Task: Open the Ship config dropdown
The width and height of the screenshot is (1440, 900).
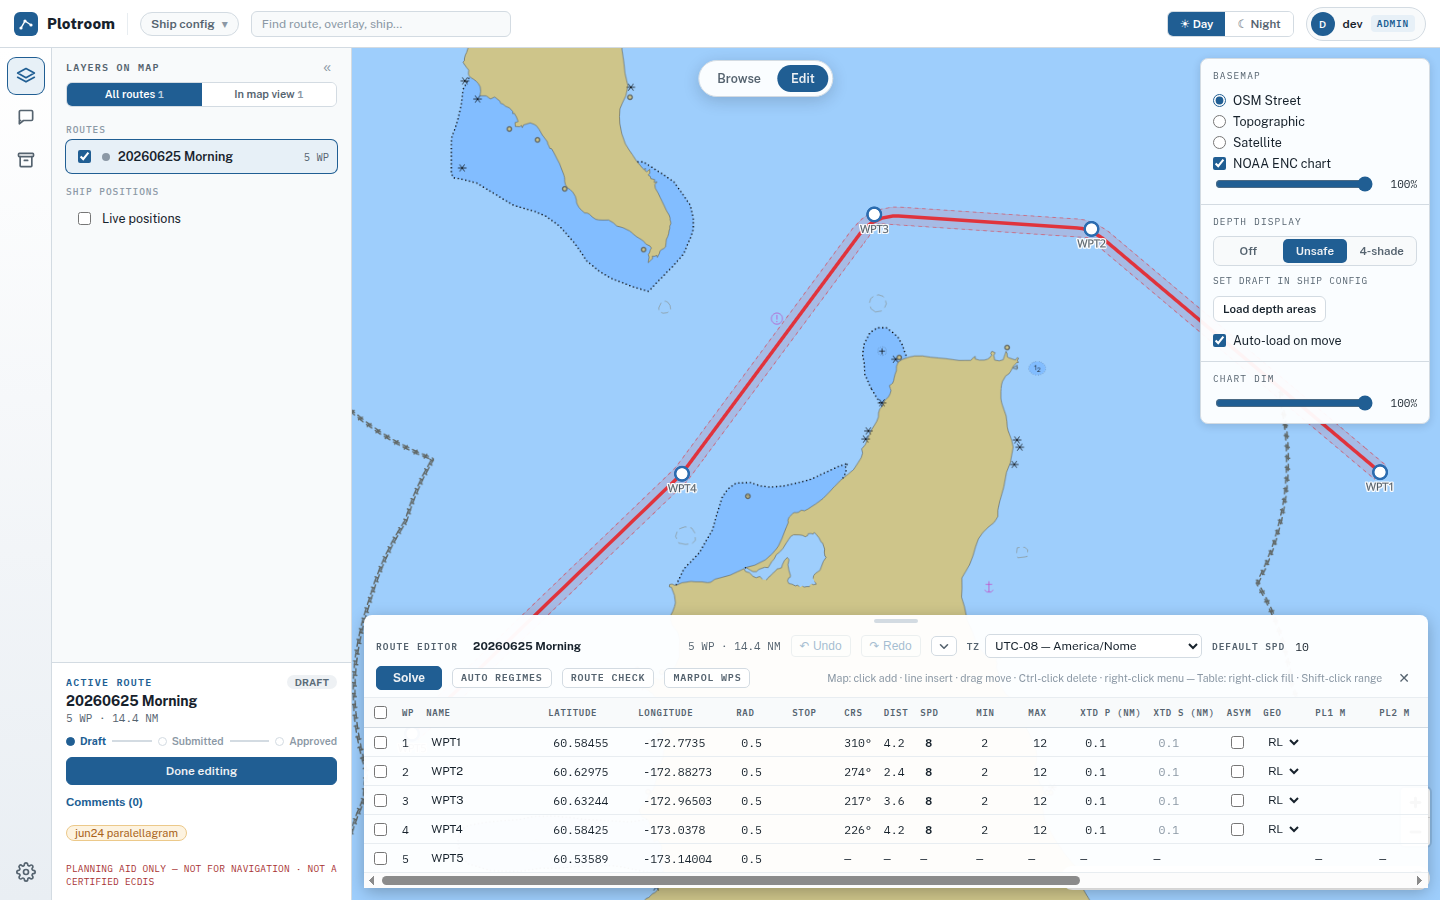Action: pyautogui.click(x=189, y=24)
